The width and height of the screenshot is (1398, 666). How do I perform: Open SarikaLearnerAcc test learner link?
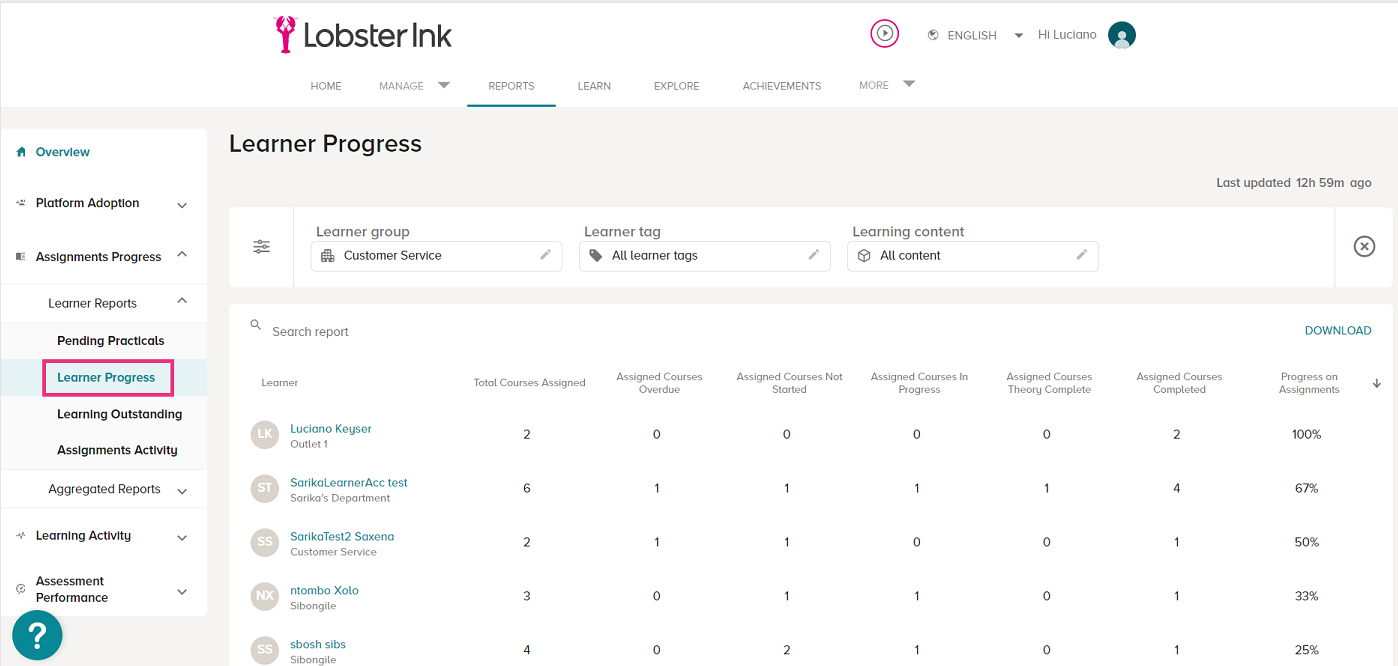click(x=349, y=483)
